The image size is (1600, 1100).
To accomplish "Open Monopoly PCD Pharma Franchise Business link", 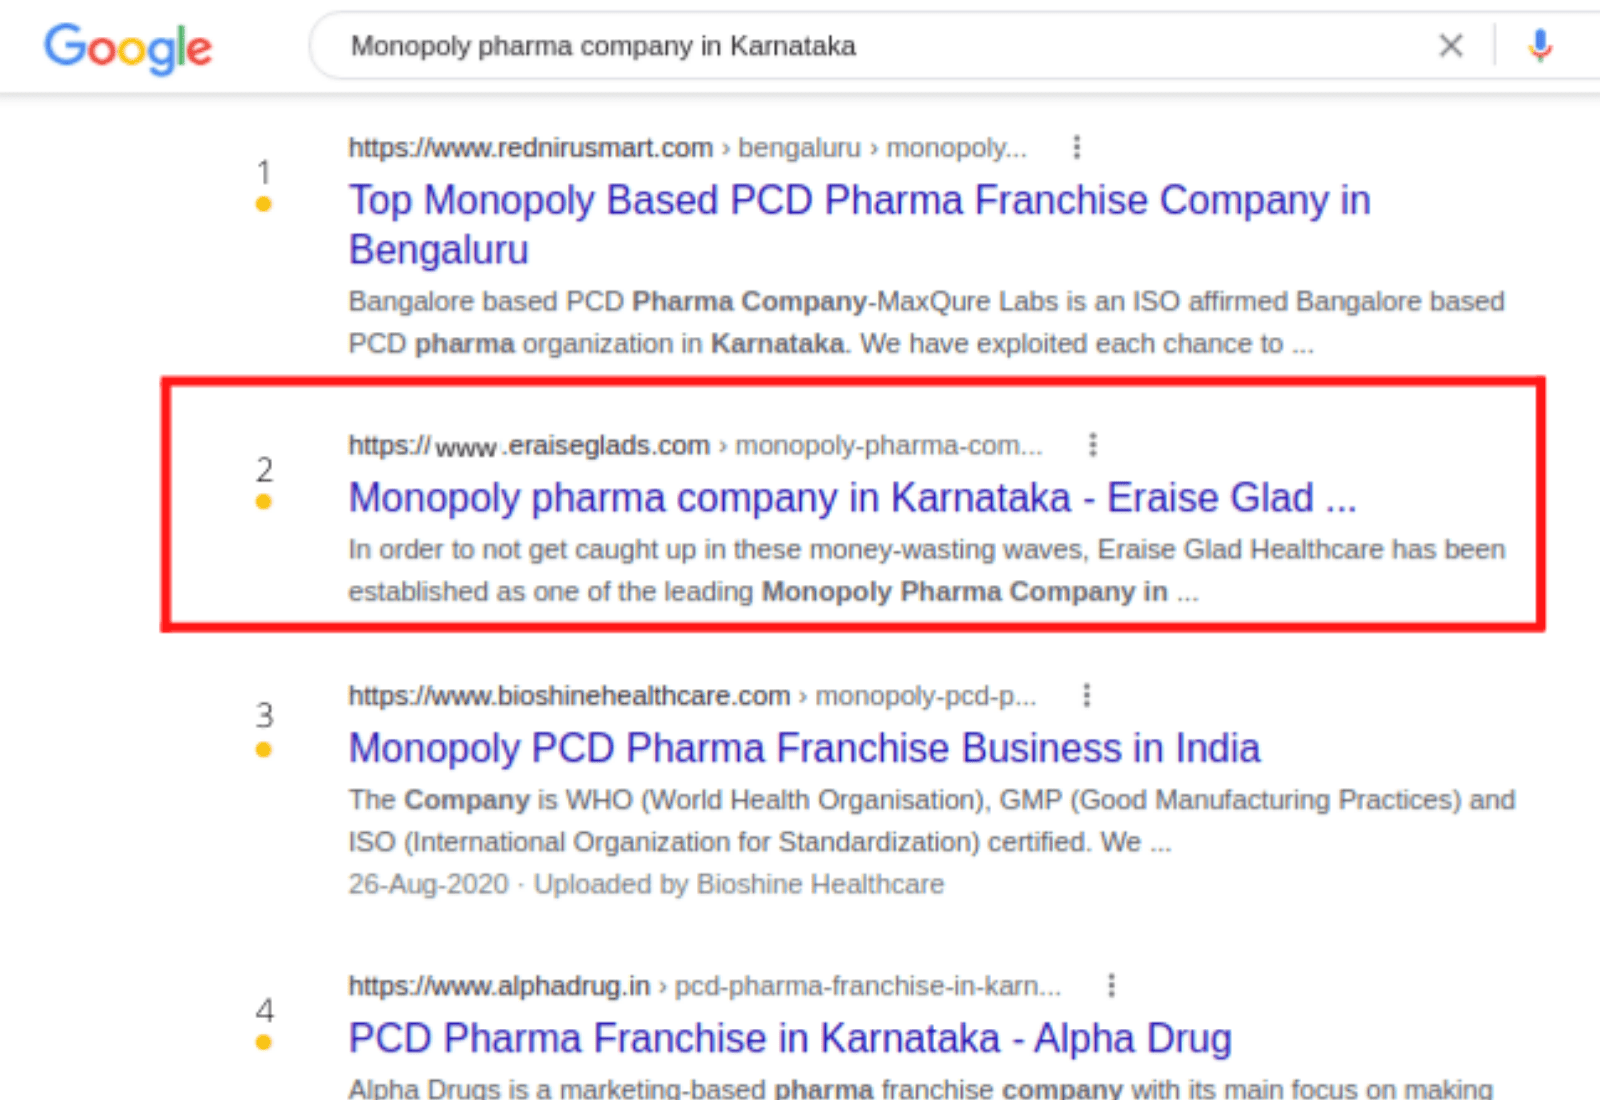I will (x=803, y=748).
